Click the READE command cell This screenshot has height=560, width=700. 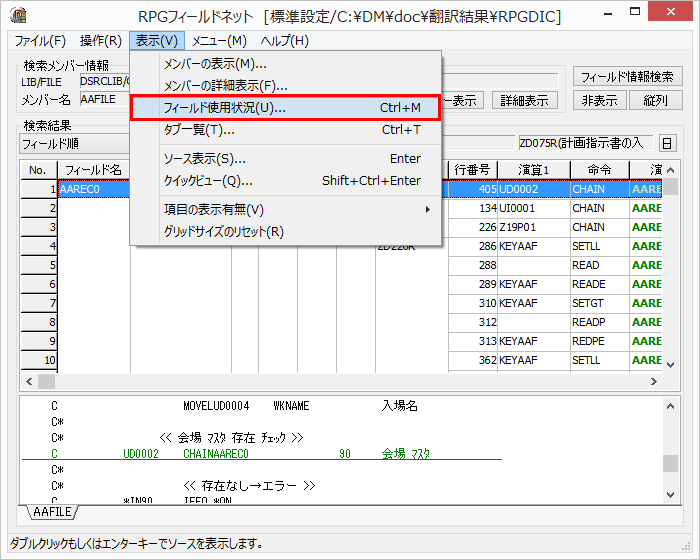tap(600, 284)
